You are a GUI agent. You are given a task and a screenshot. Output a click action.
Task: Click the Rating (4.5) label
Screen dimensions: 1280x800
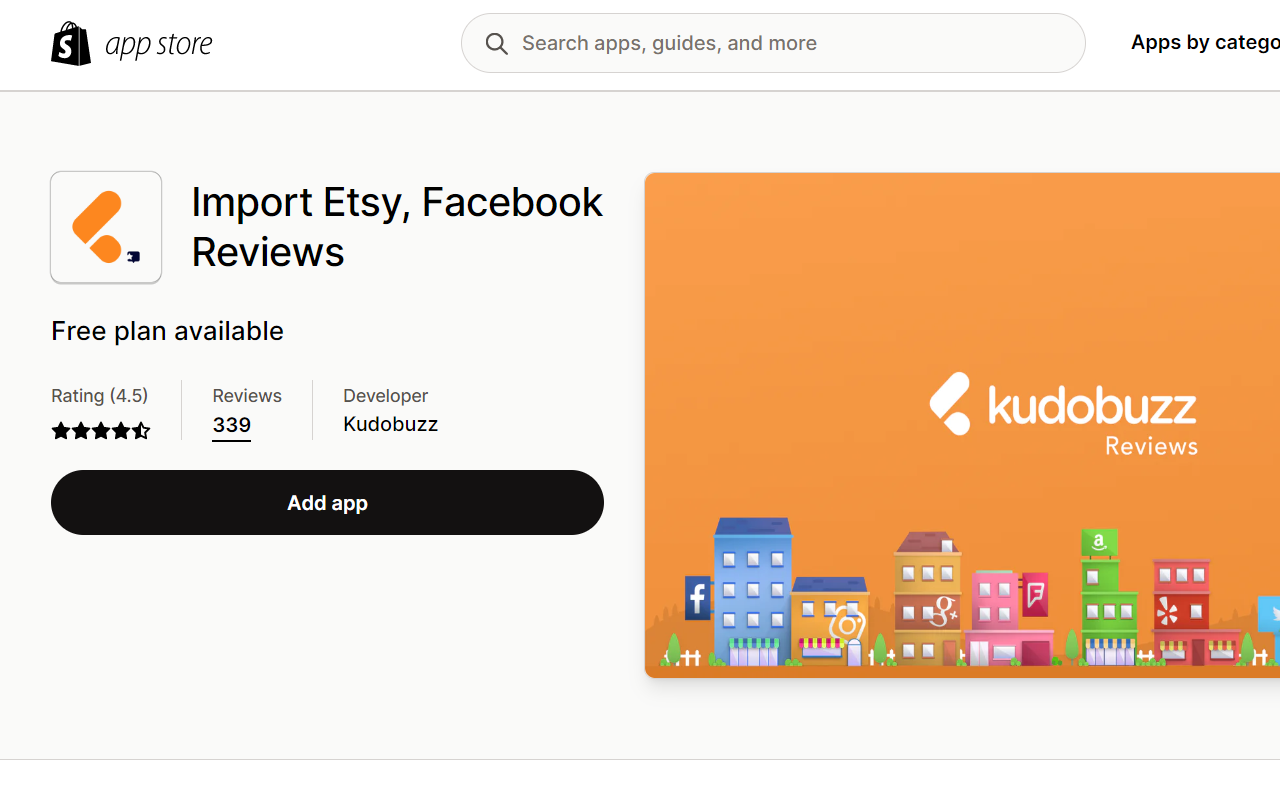click(x=99, y=396)
